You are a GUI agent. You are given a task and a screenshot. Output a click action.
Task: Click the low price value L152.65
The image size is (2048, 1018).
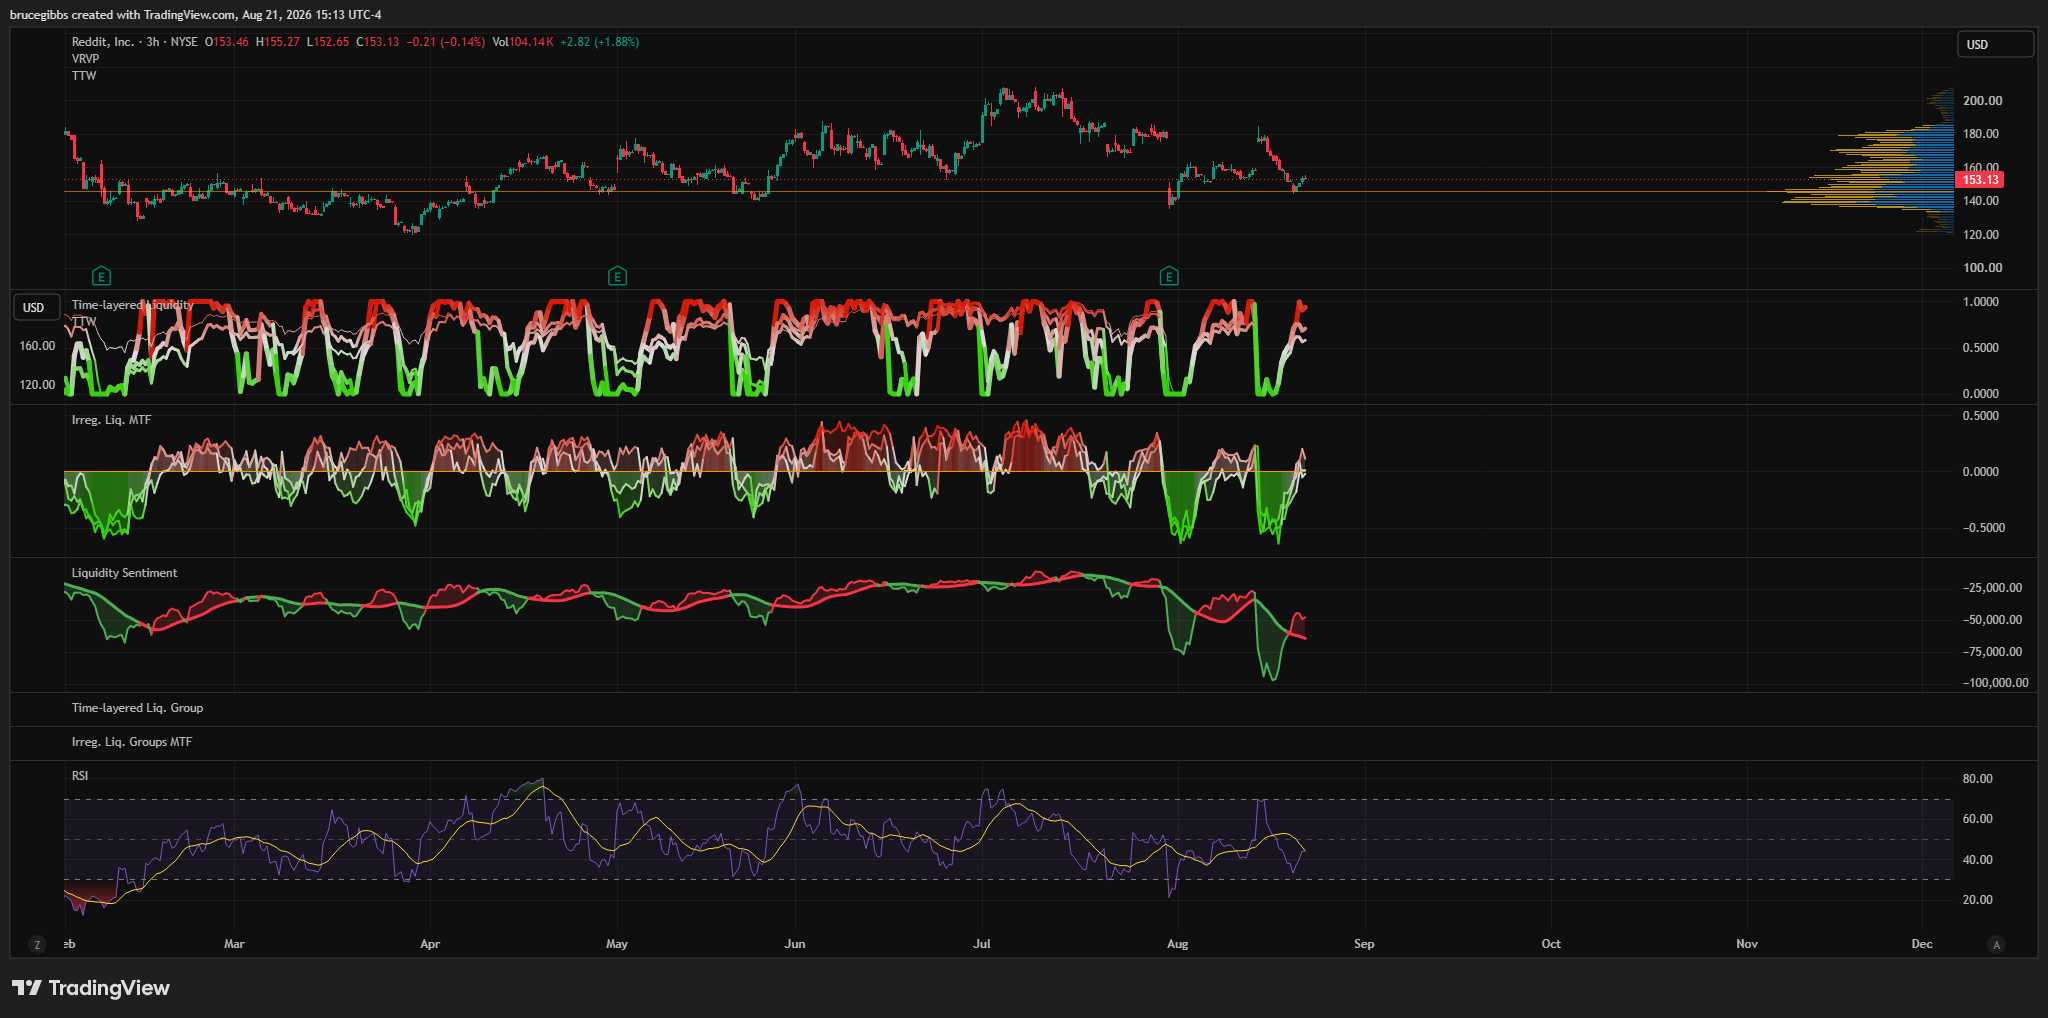click(x=328, y=42)
